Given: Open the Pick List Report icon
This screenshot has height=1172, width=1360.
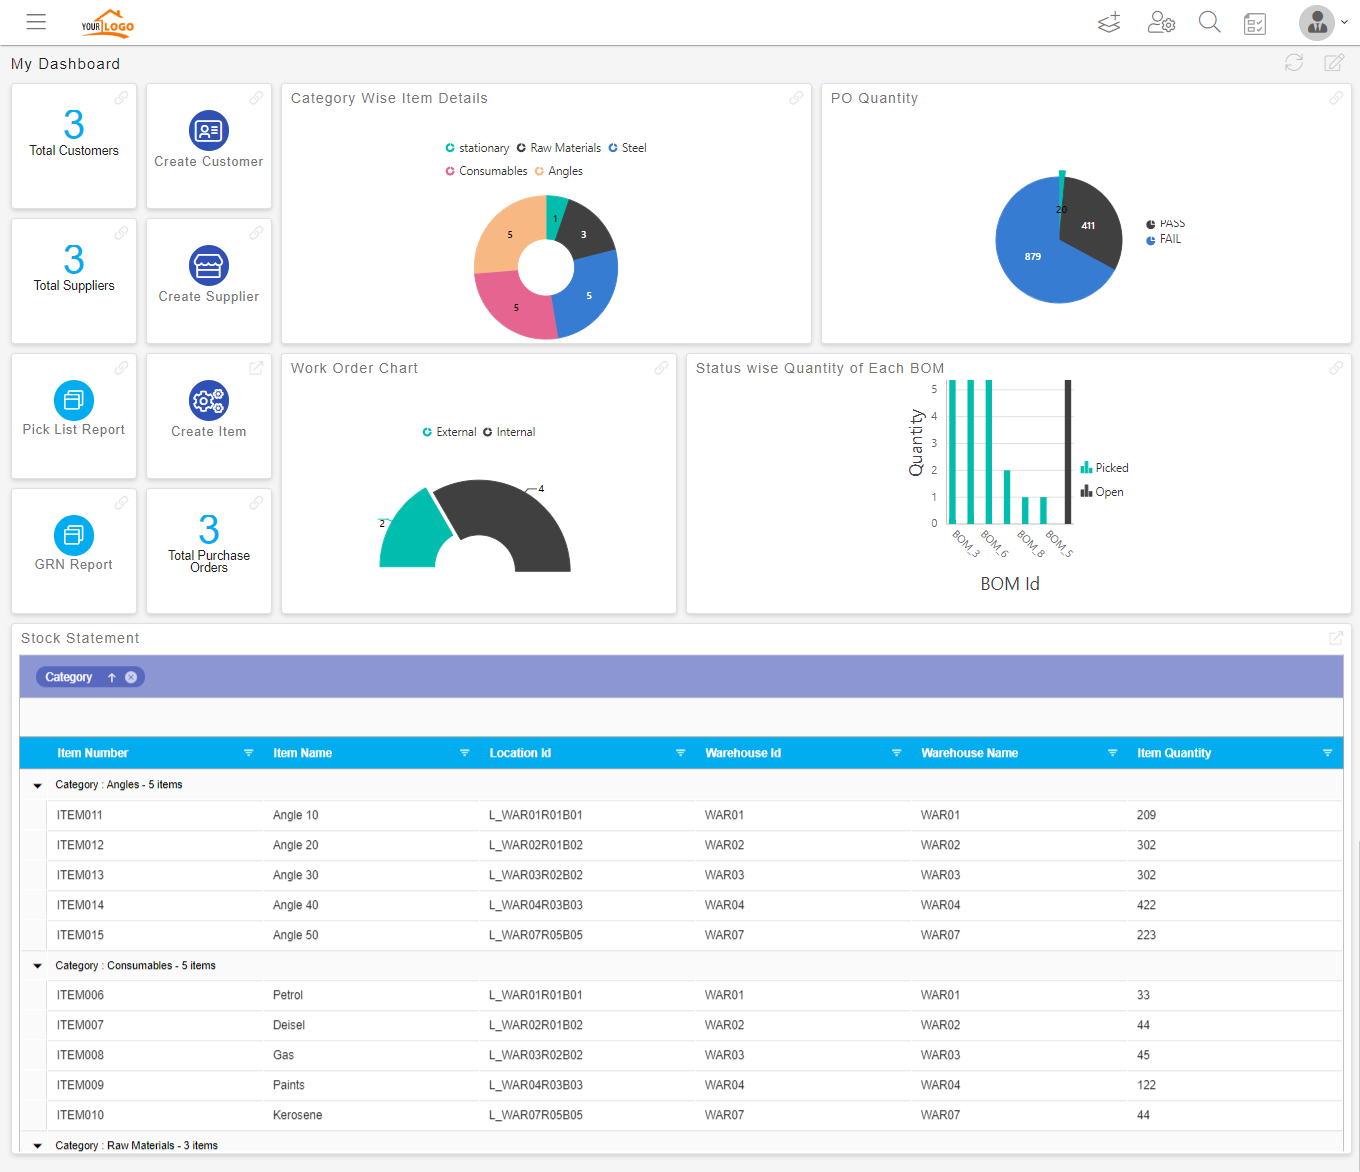Looking at the screenshot, I should point(73,400).
